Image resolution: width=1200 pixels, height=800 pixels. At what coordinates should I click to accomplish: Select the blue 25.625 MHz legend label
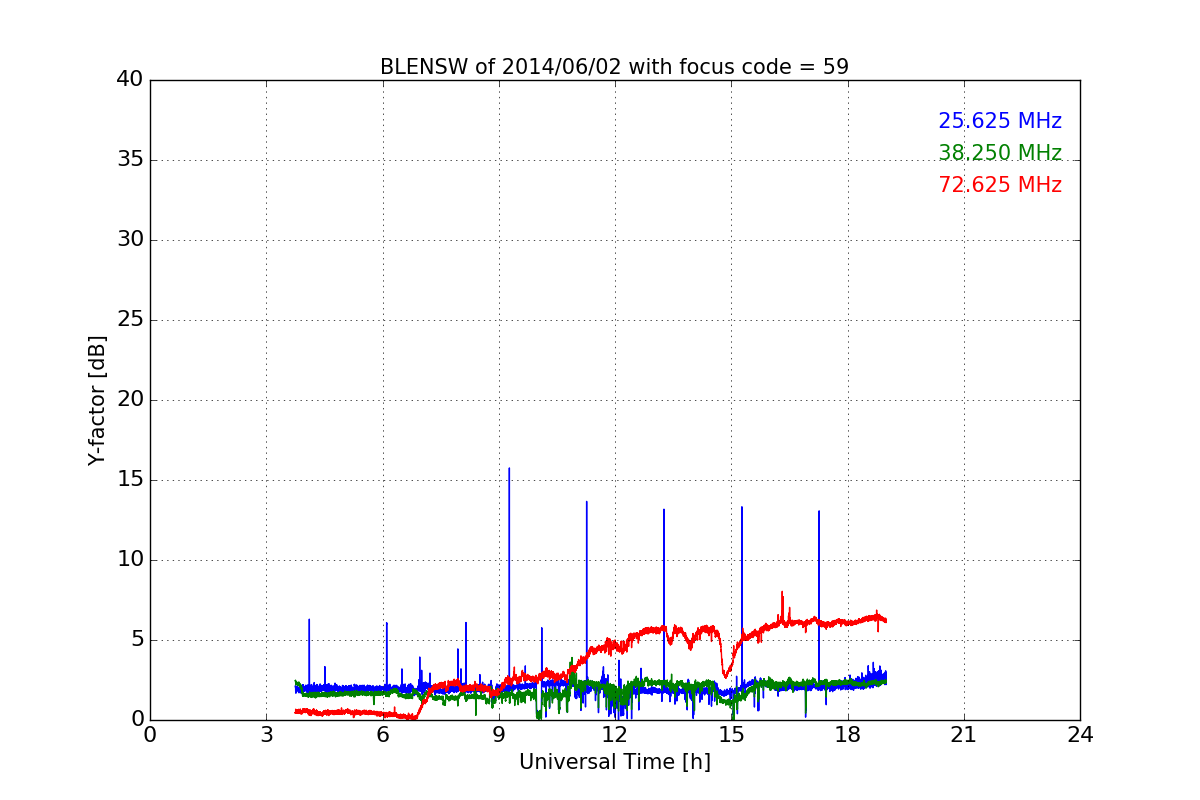1000,121
